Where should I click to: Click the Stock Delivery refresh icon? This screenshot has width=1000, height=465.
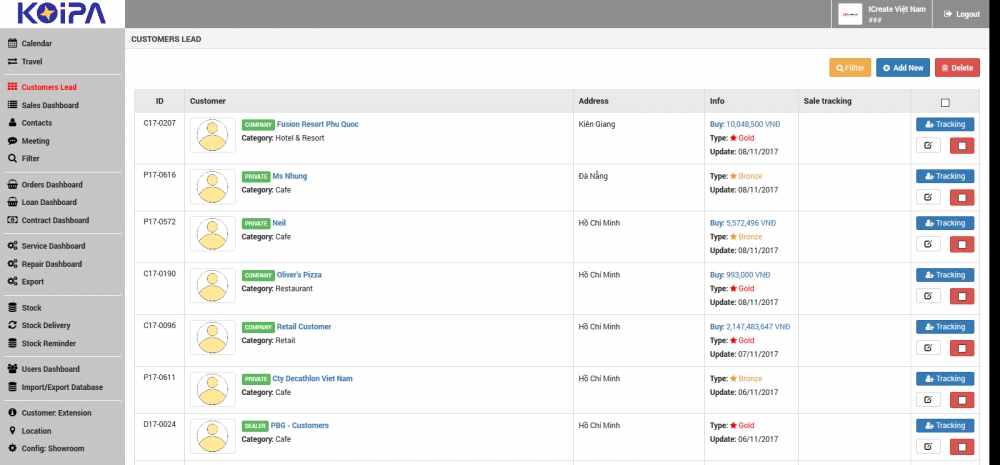[12, 325]
